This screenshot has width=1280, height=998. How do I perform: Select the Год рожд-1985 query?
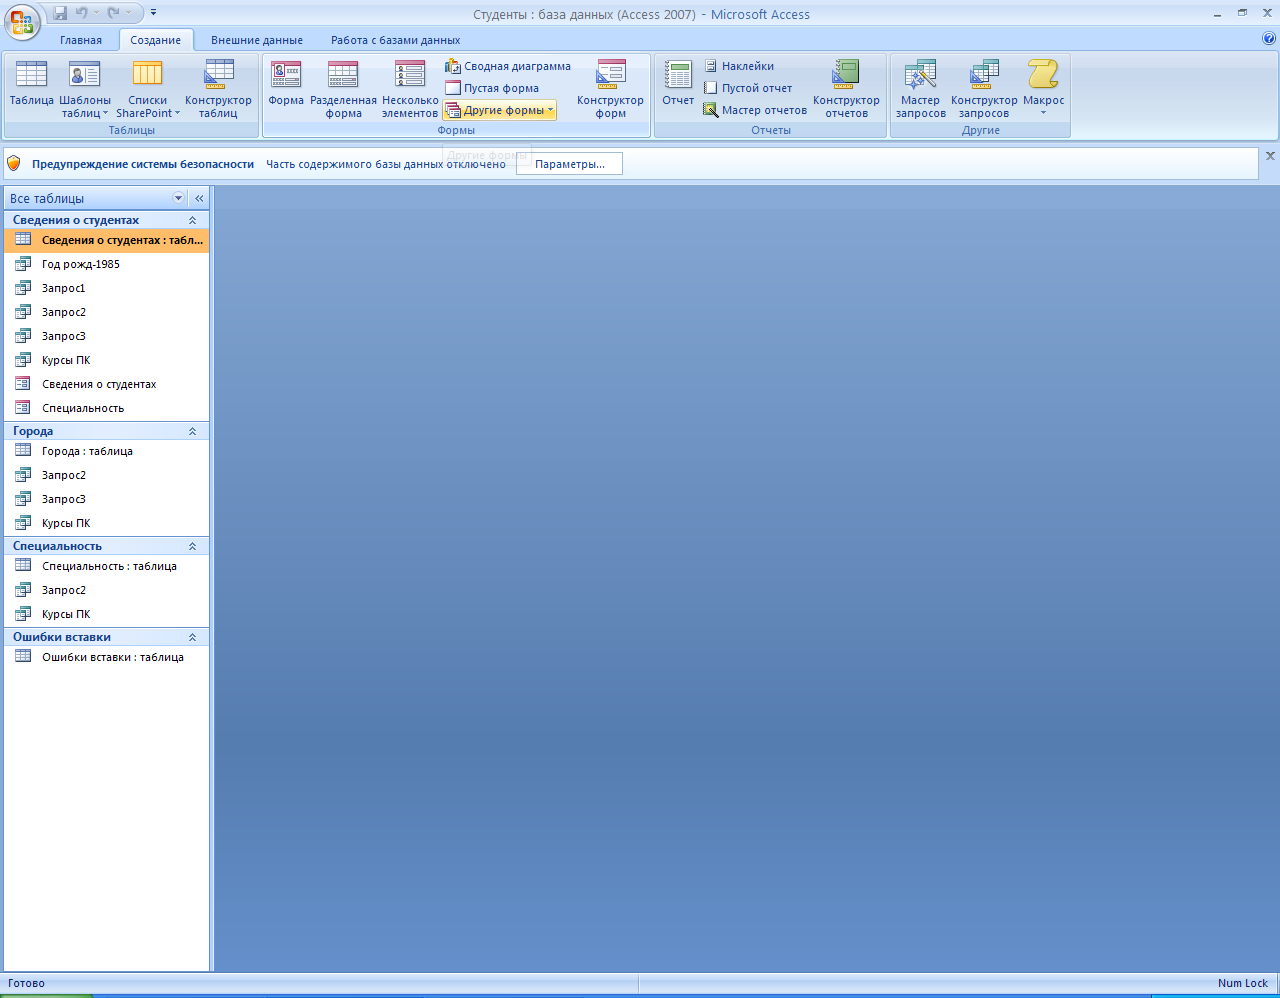tap(107, 264)
